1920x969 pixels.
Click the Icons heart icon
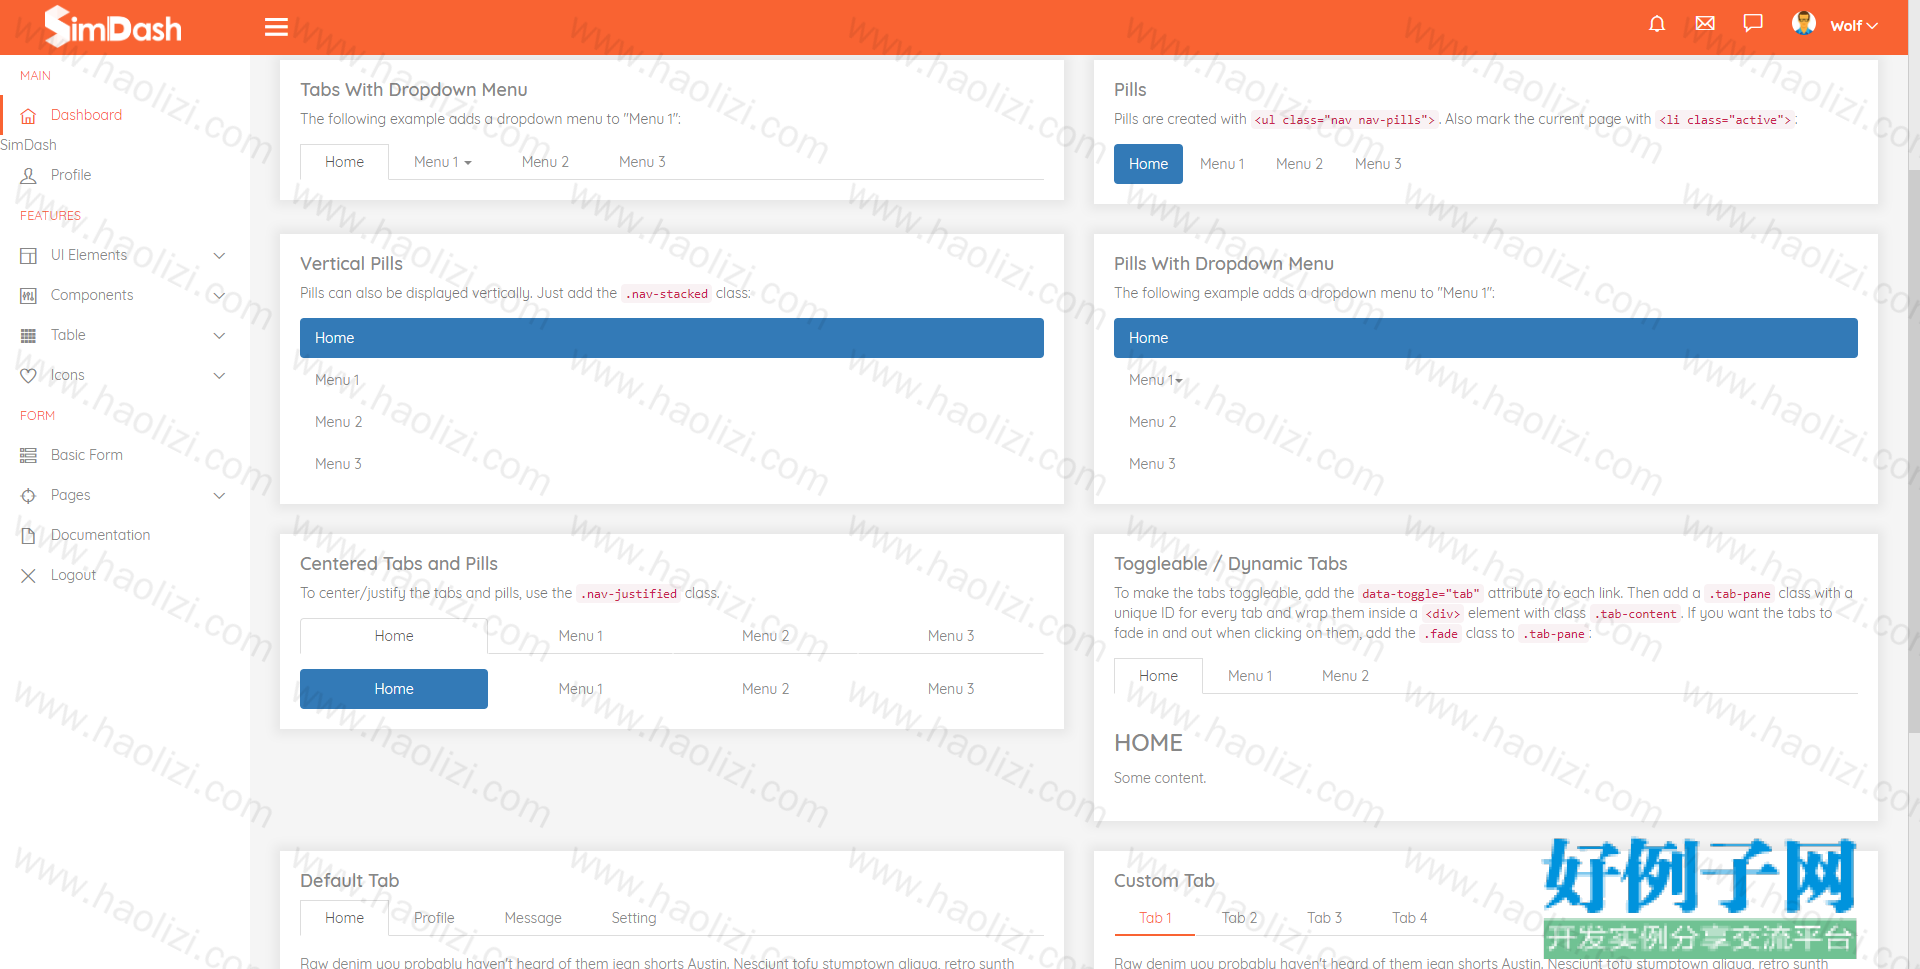(28, 375)
